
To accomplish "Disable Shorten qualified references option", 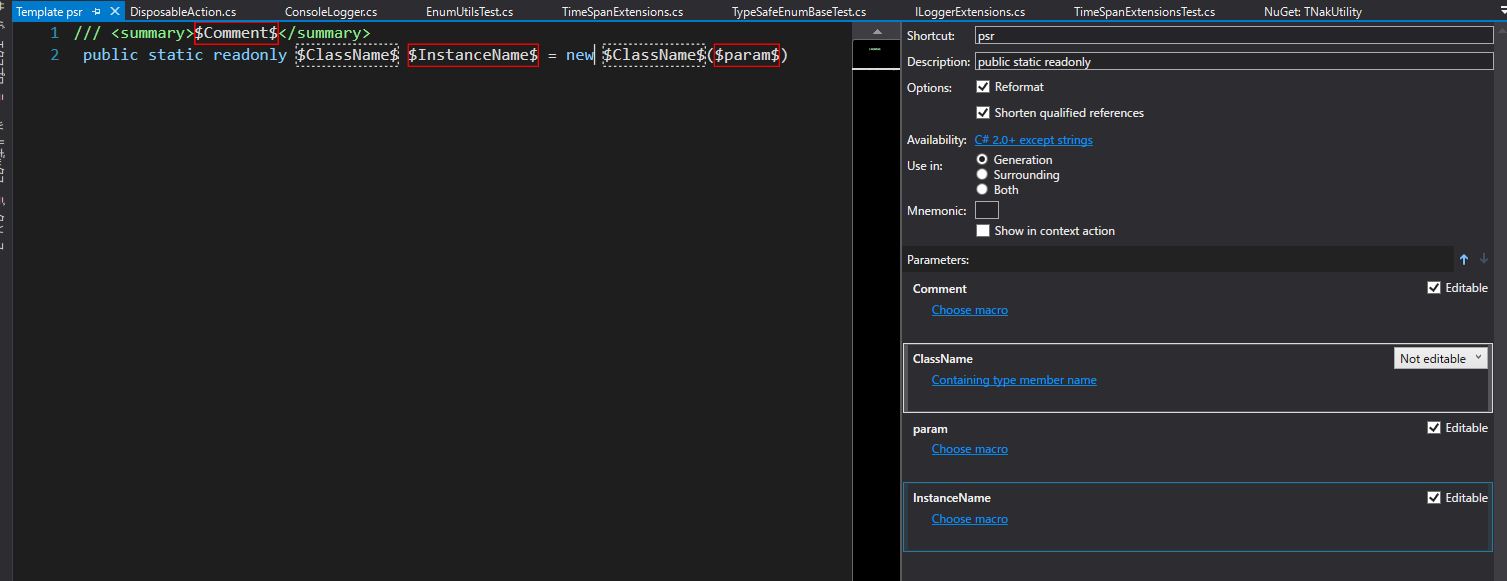I will click(x=983, y=113).
